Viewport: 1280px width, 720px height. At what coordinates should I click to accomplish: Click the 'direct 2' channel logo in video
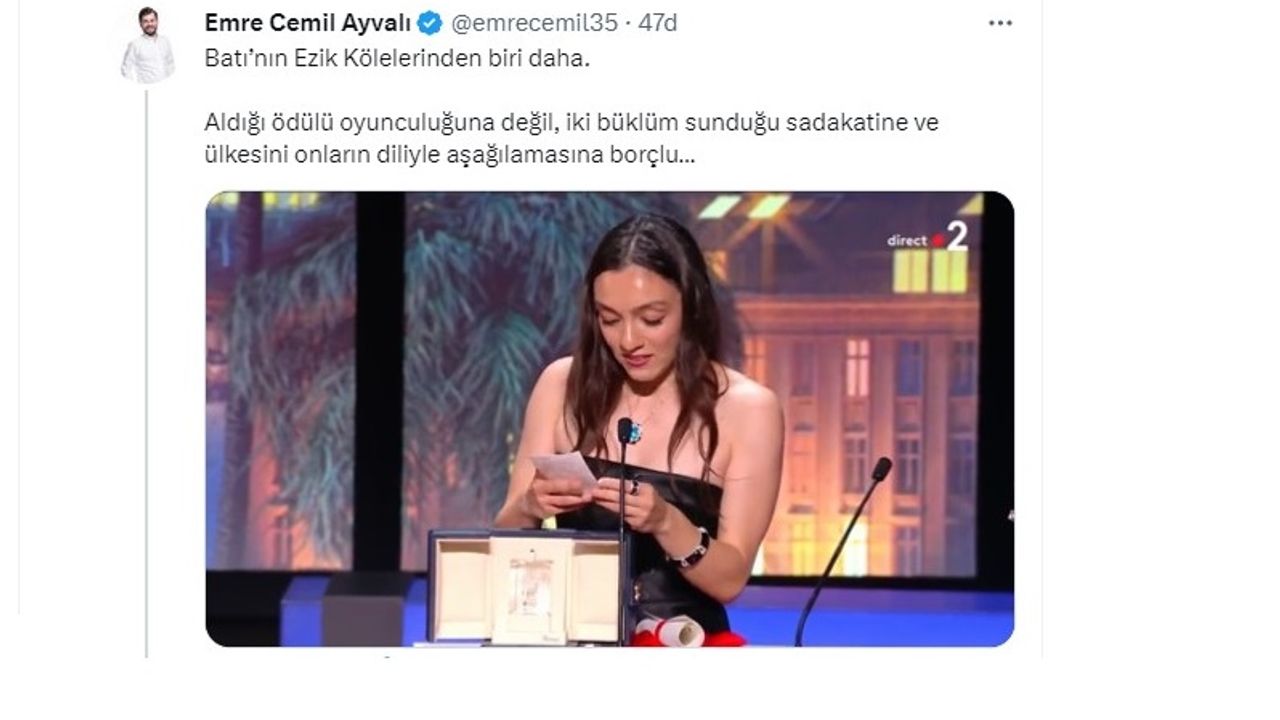pyautogui.click(x=929, y=237)
